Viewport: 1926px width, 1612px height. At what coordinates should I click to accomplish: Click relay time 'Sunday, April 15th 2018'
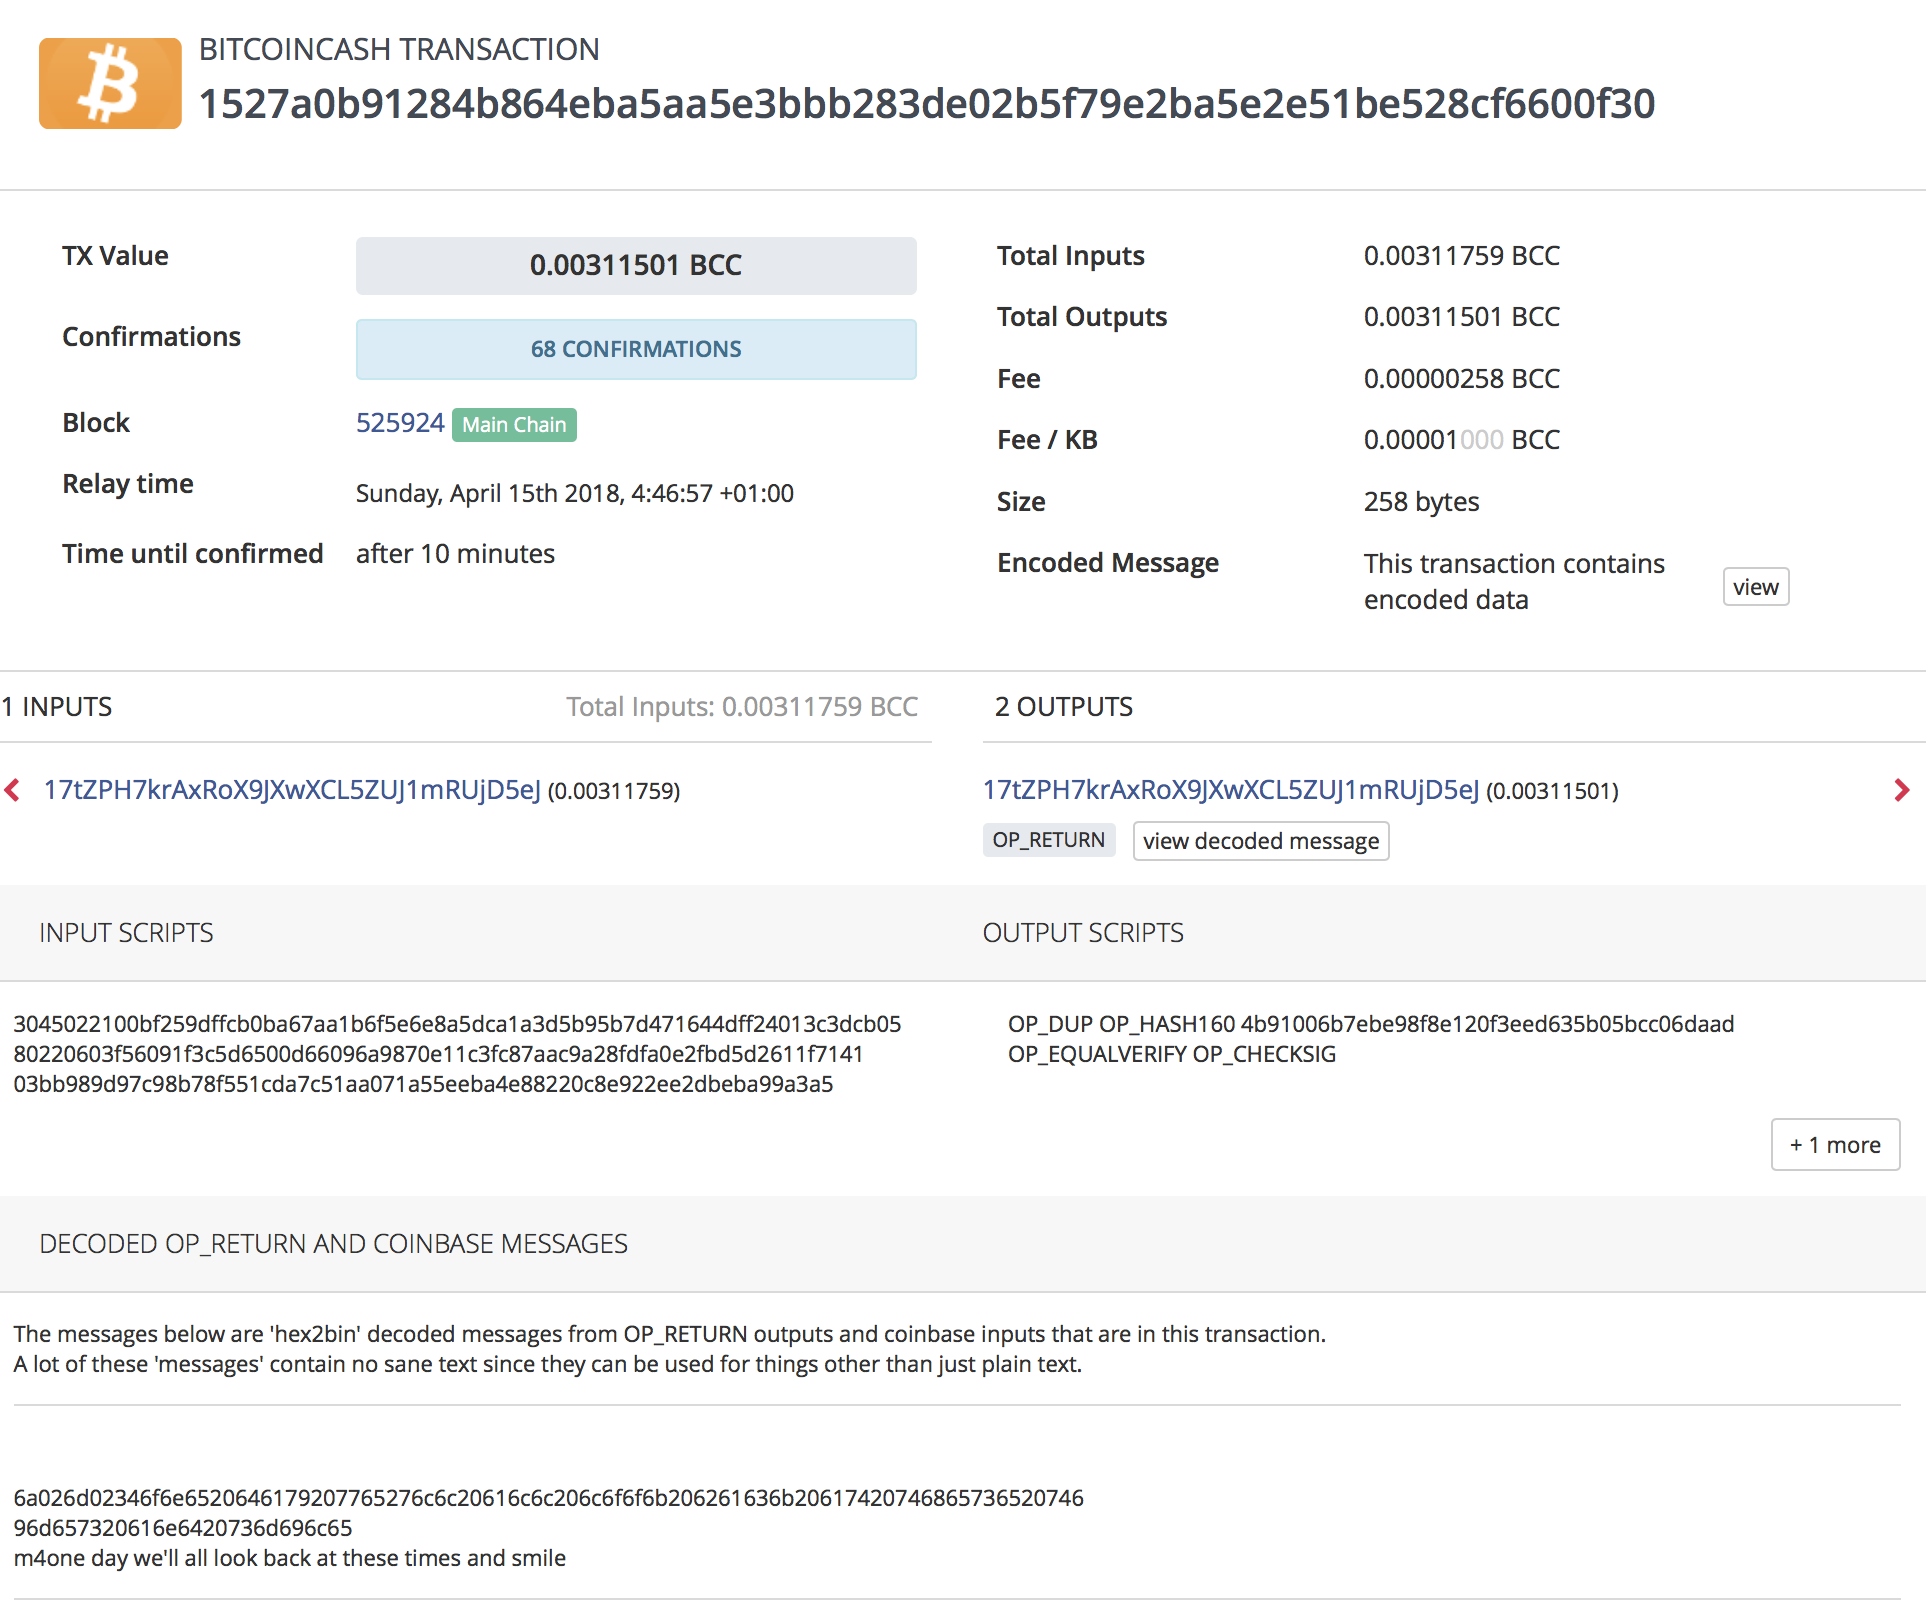pyautogui.click(x=575, y=493)
